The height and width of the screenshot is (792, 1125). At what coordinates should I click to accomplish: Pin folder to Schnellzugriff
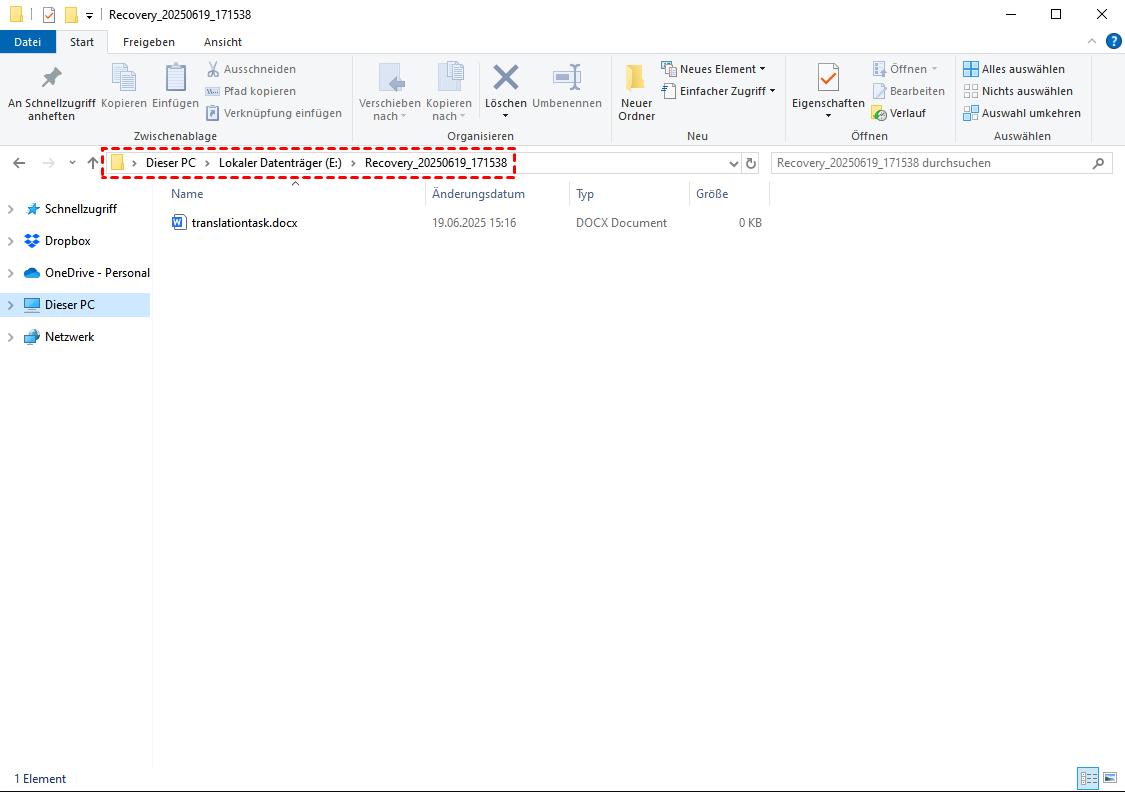tap(51, 93)
